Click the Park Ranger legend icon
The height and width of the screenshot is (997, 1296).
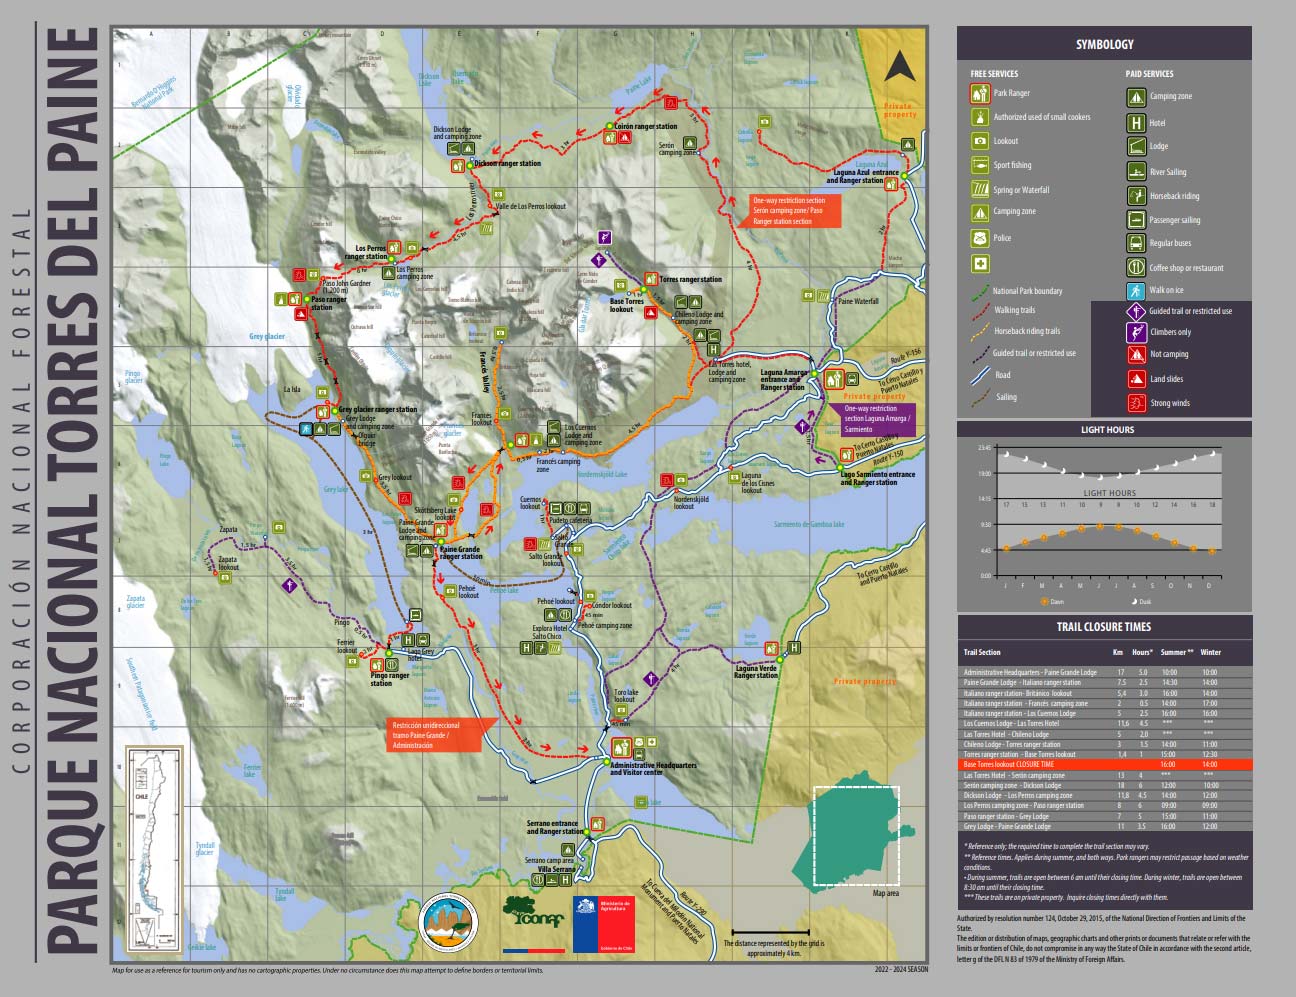point(980,93)
